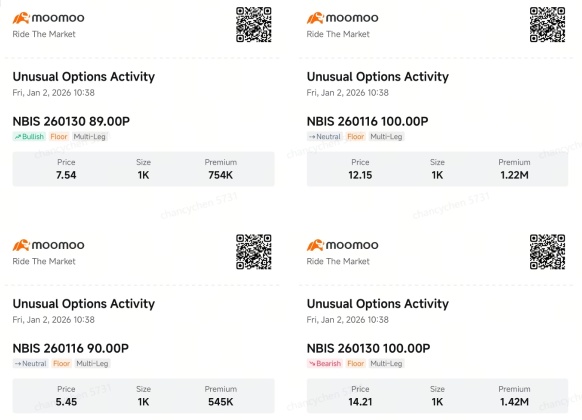Viewport: 582px width, 420px height.
Task: Click the 545K premium value
Action: point(220,402)
